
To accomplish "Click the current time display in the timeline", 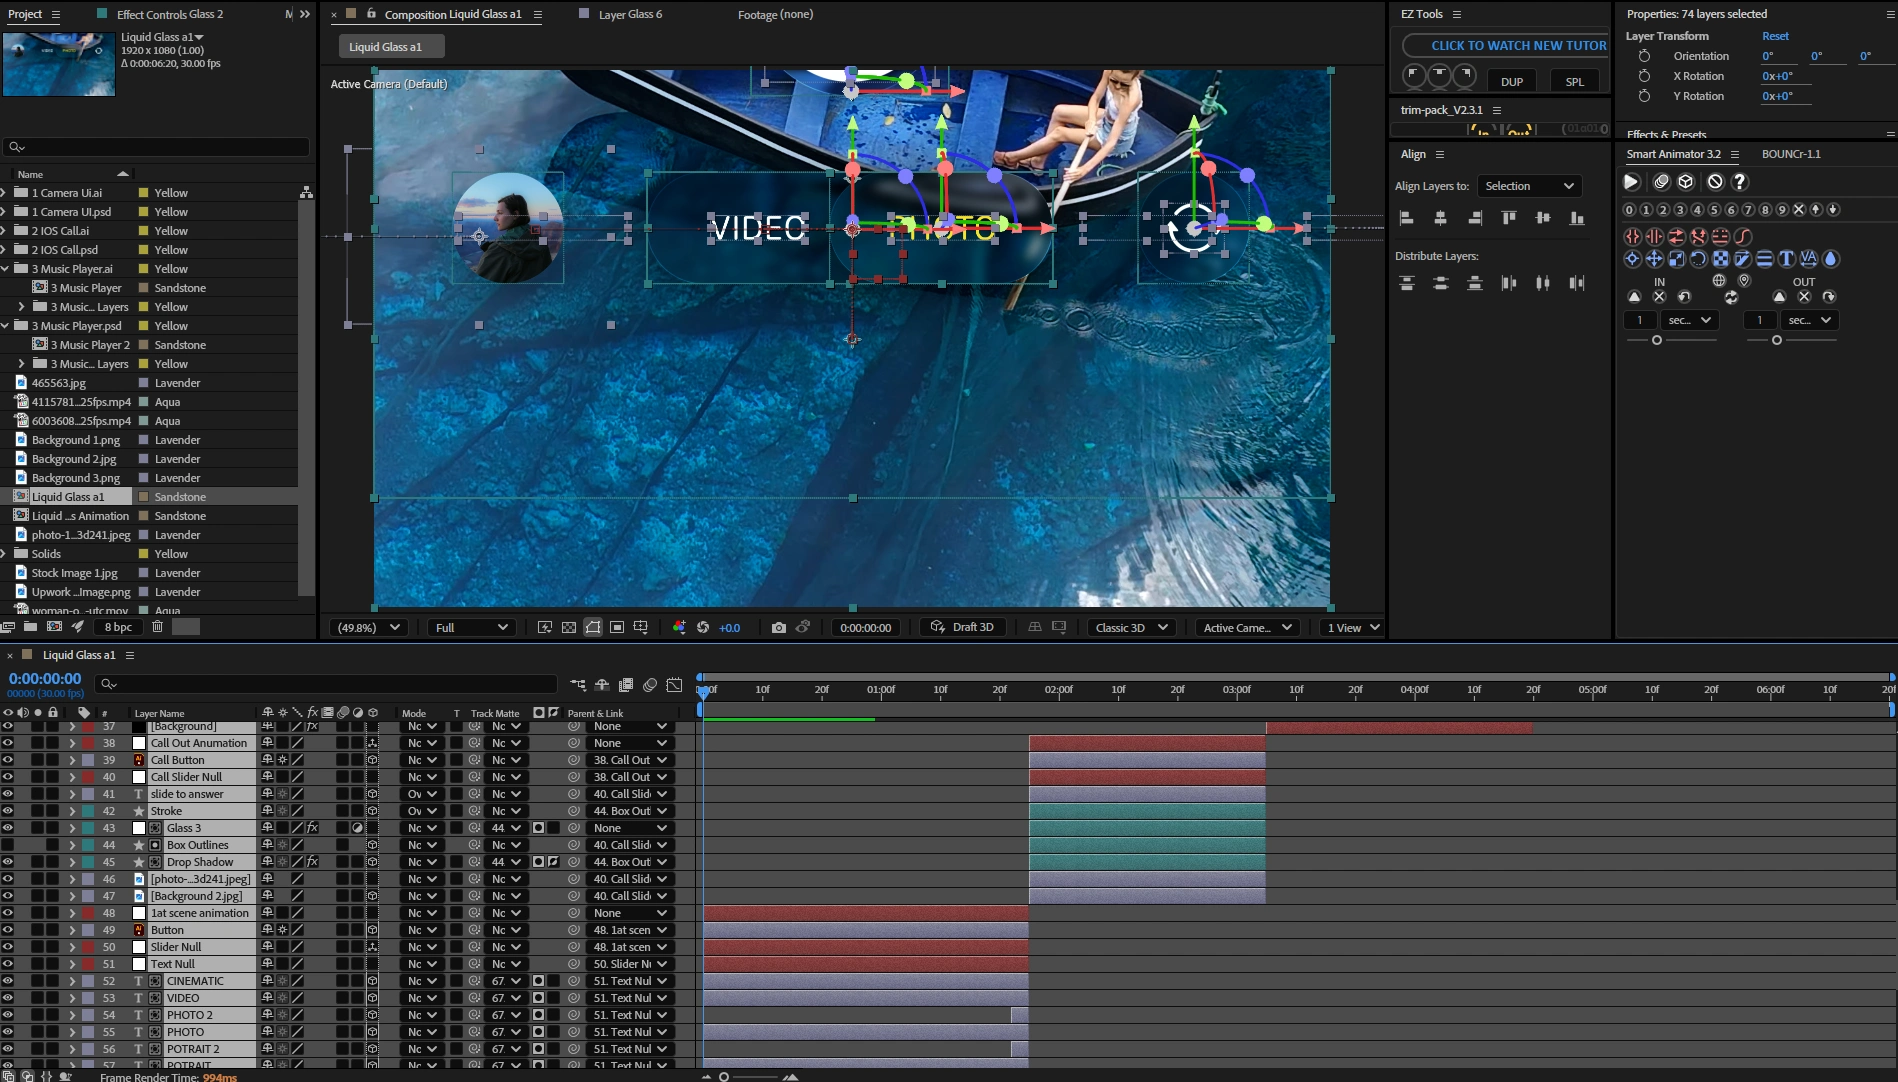I will pyautogui.click(x=44, y=678).
